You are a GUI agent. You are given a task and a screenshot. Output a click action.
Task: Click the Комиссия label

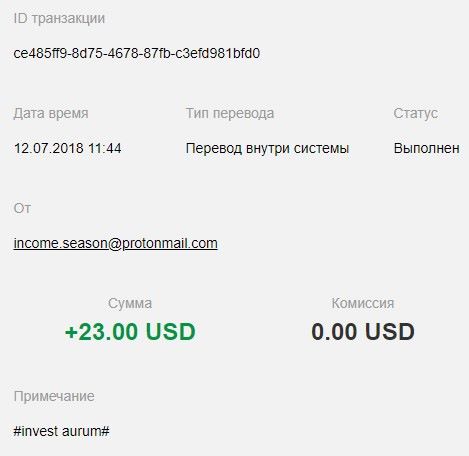(x=363, y=303)
